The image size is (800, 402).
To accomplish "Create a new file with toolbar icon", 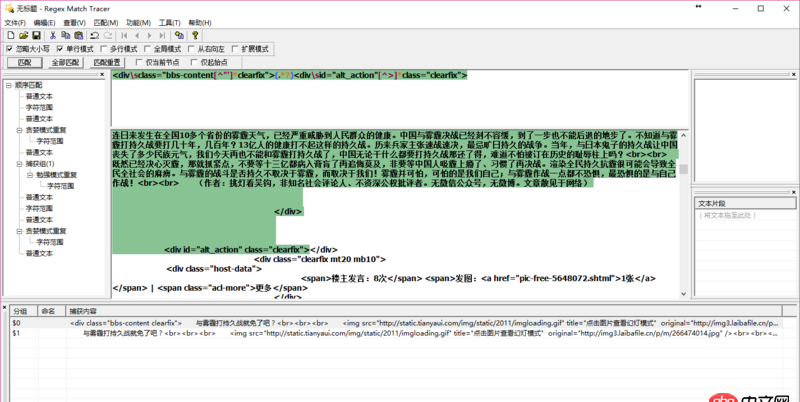I will click(11, 35).
